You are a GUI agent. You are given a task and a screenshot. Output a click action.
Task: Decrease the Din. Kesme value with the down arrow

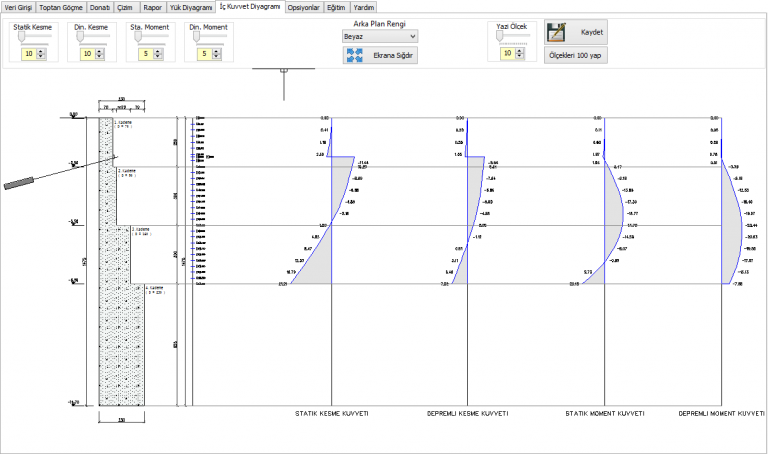pyautogui.click(x=100, y=56)
